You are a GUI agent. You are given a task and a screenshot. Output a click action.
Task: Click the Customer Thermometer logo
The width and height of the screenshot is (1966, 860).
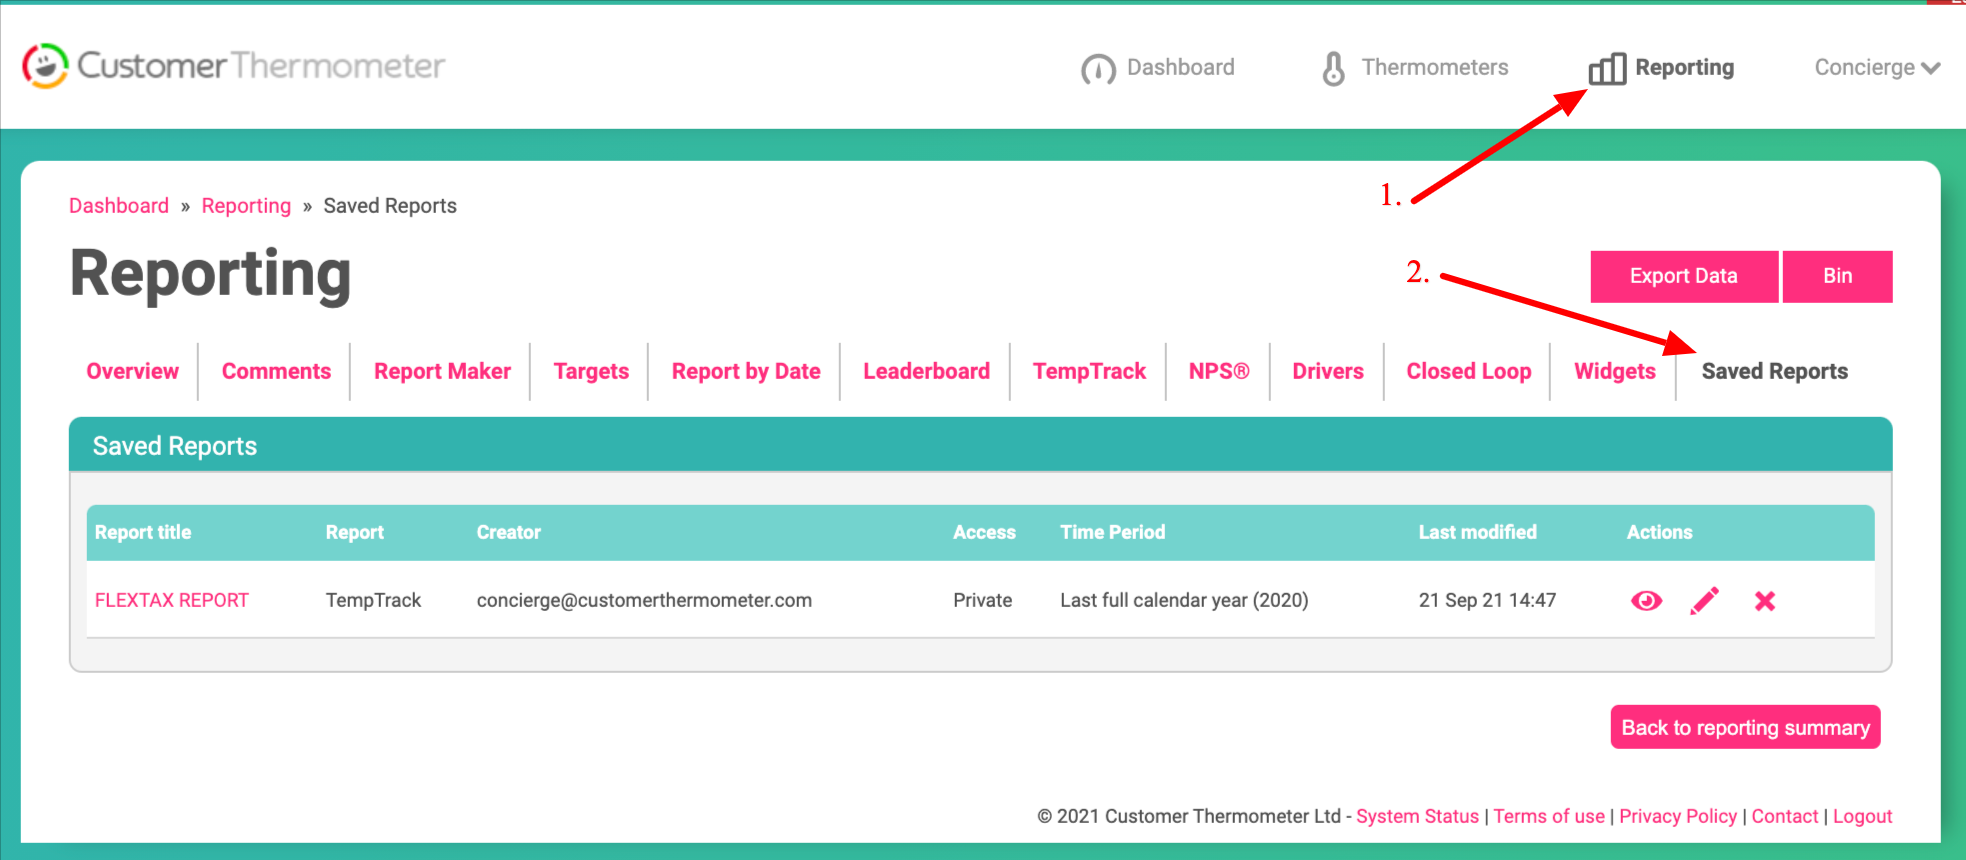233,66
